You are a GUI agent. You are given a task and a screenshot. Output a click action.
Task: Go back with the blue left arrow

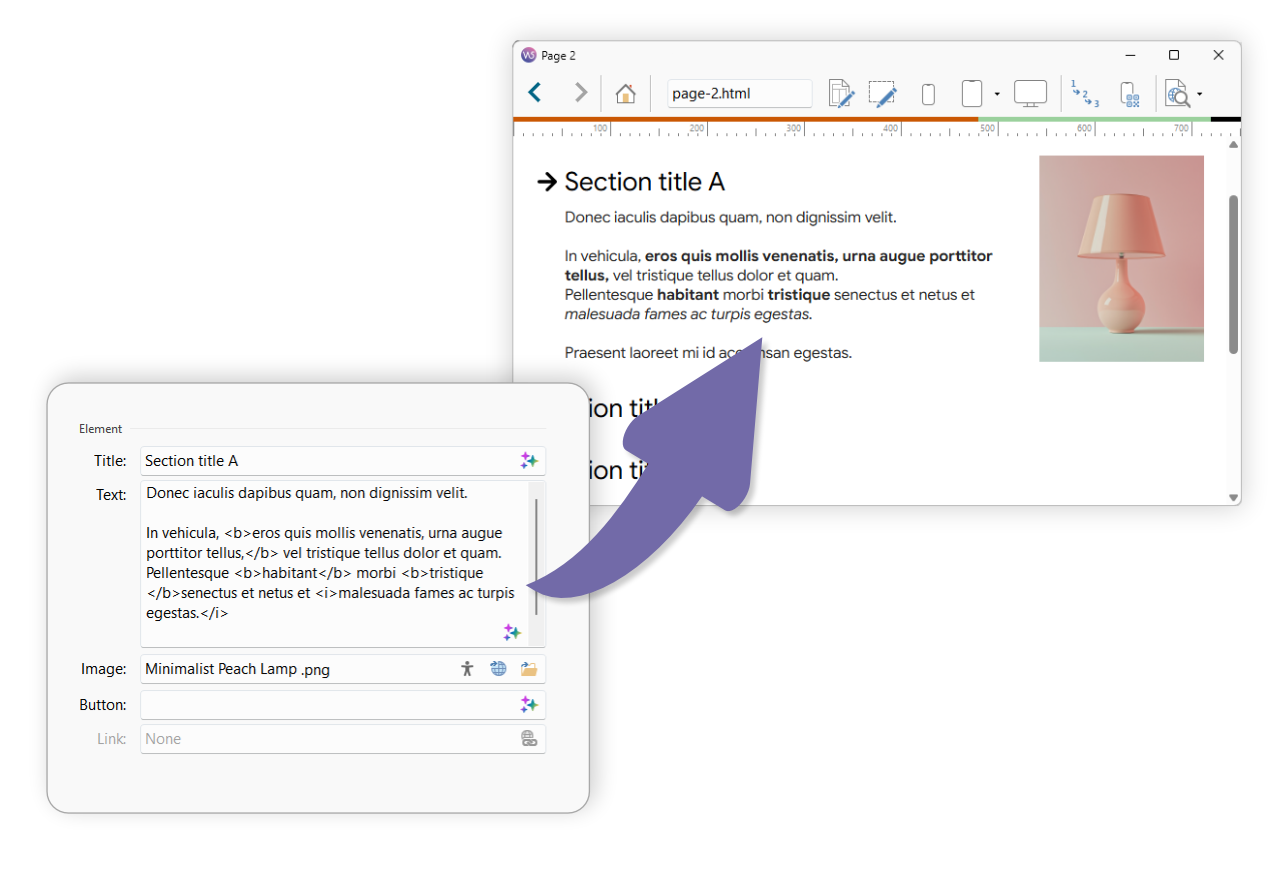[535, 93]
